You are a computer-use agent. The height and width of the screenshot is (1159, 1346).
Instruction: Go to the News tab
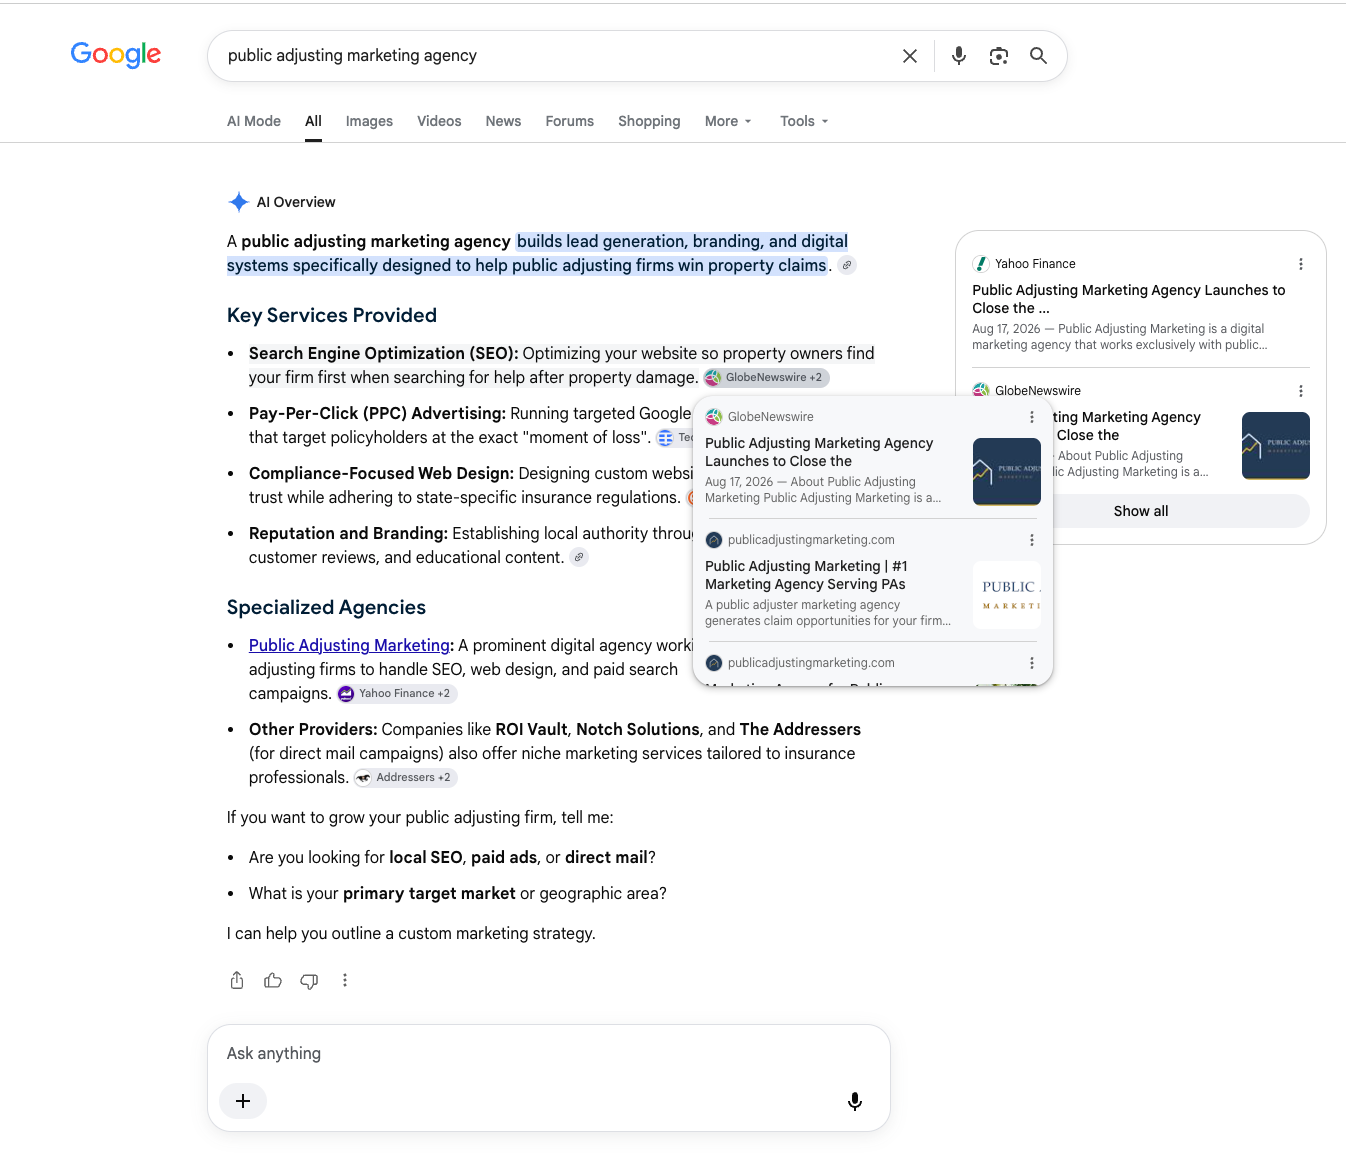(503, 121)
